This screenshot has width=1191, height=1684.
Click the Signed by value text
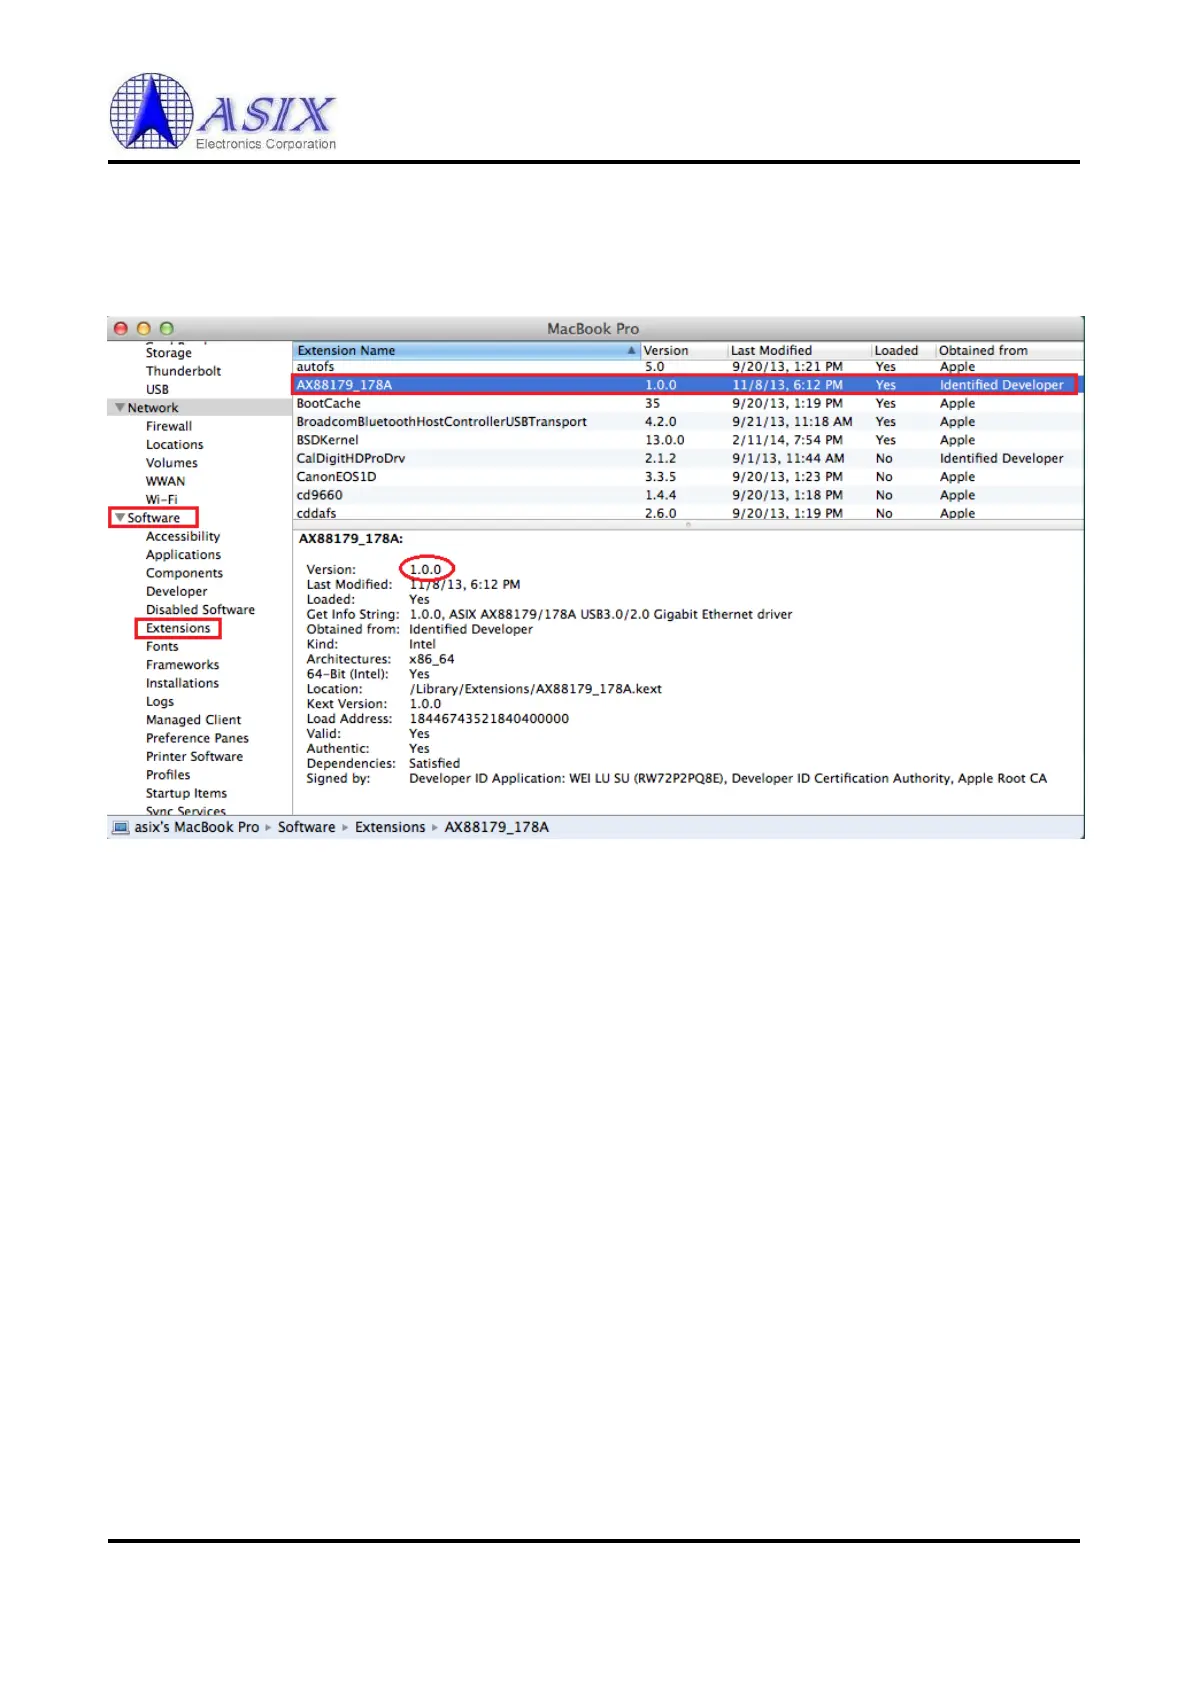[728, 779]
